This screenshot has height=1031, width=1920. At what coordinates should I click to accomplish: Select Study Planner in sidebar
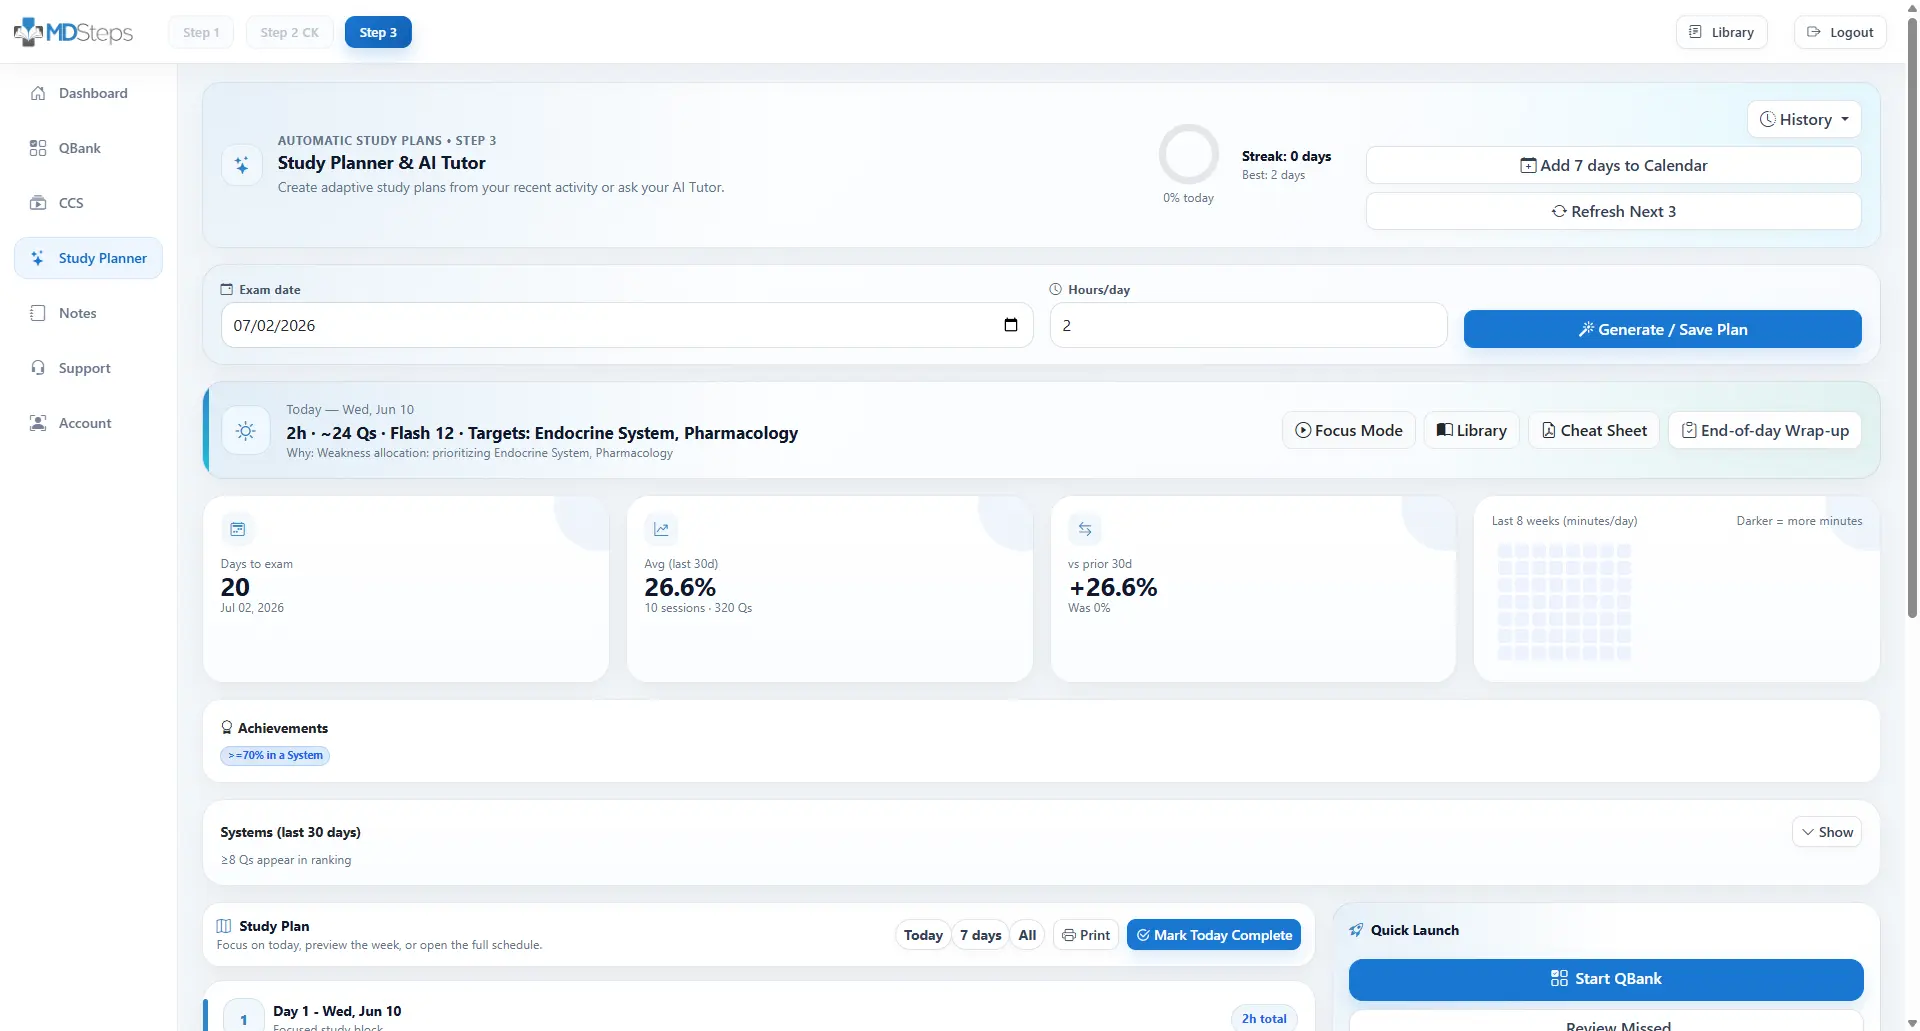[88, 258]
